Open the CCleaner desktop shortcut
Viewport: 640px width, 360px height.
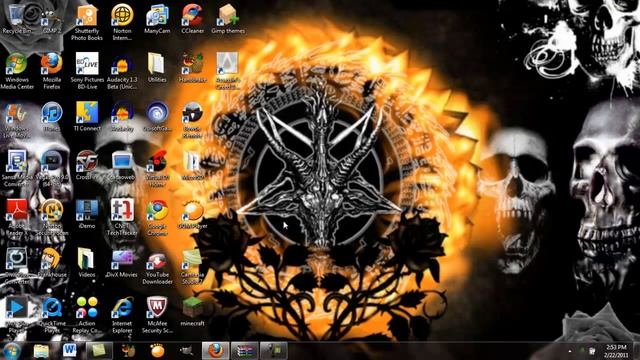[x=192, y=18]
